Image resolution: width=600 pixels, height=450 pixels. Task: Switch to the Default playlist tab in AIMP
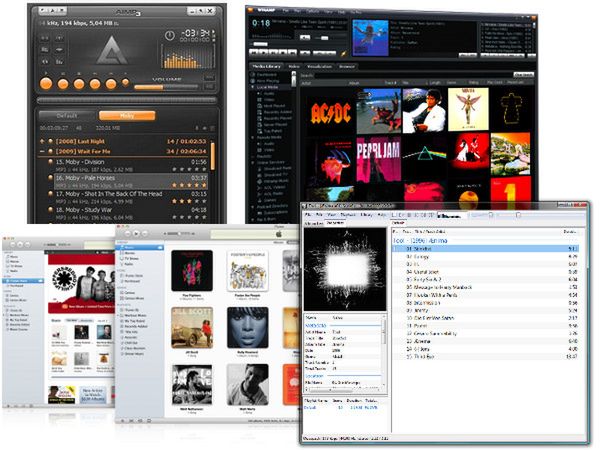67,116
